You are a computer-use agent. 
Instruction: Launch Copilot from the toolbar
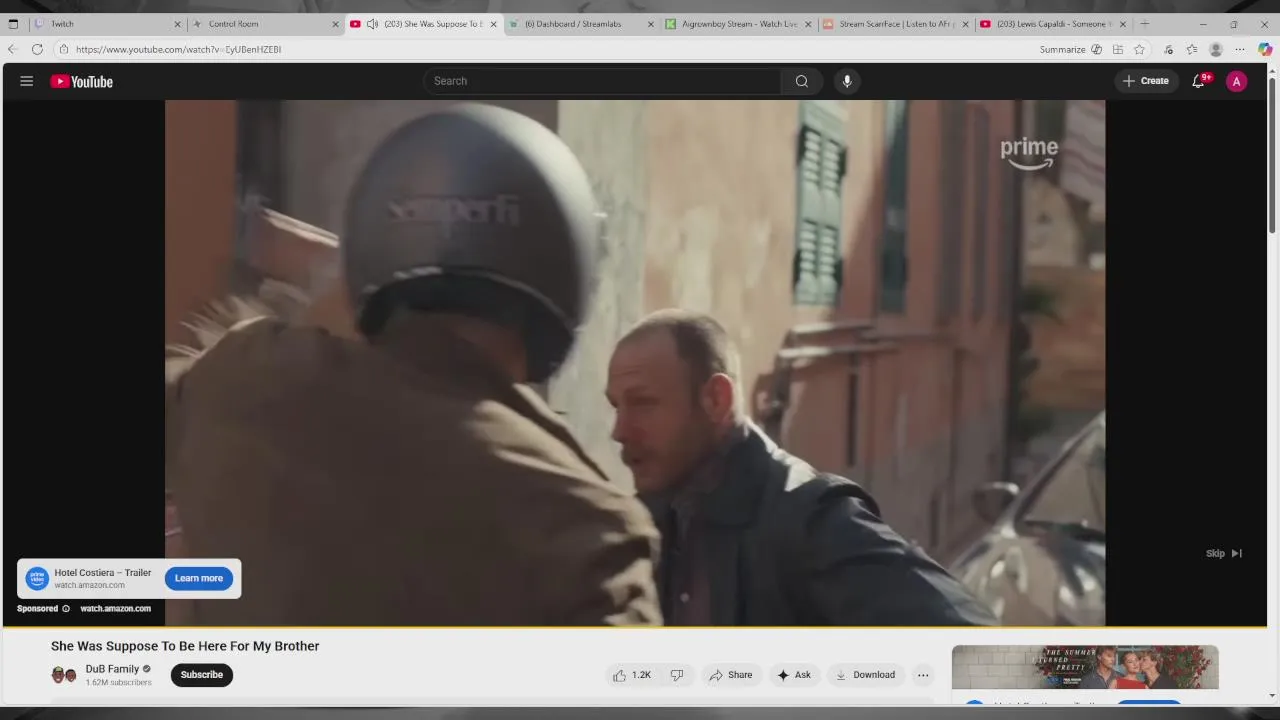point(1265,49)
